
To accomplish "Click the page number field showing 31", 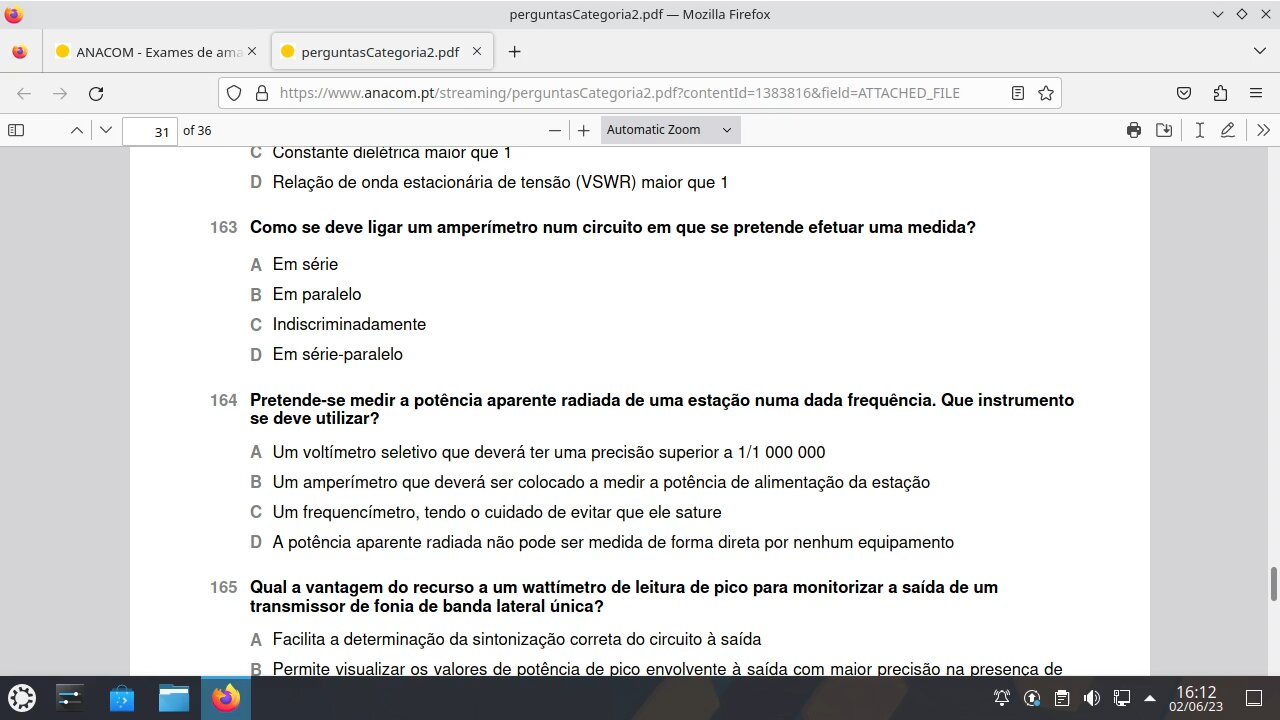I will [x=150, y=131].
